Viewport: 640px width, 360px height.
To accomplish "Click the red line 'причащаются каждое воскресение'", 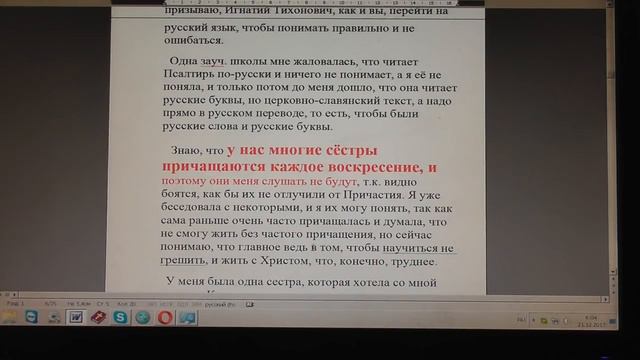I will click(292, 167).
